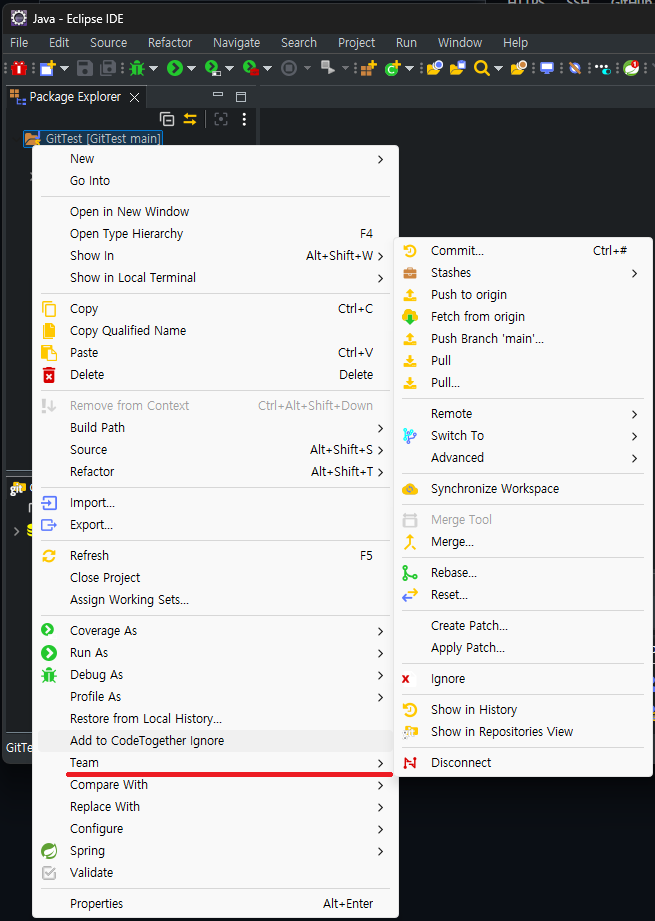
Task: Open the dropdown arrow next to New button
Action: [x=64, y=69]
